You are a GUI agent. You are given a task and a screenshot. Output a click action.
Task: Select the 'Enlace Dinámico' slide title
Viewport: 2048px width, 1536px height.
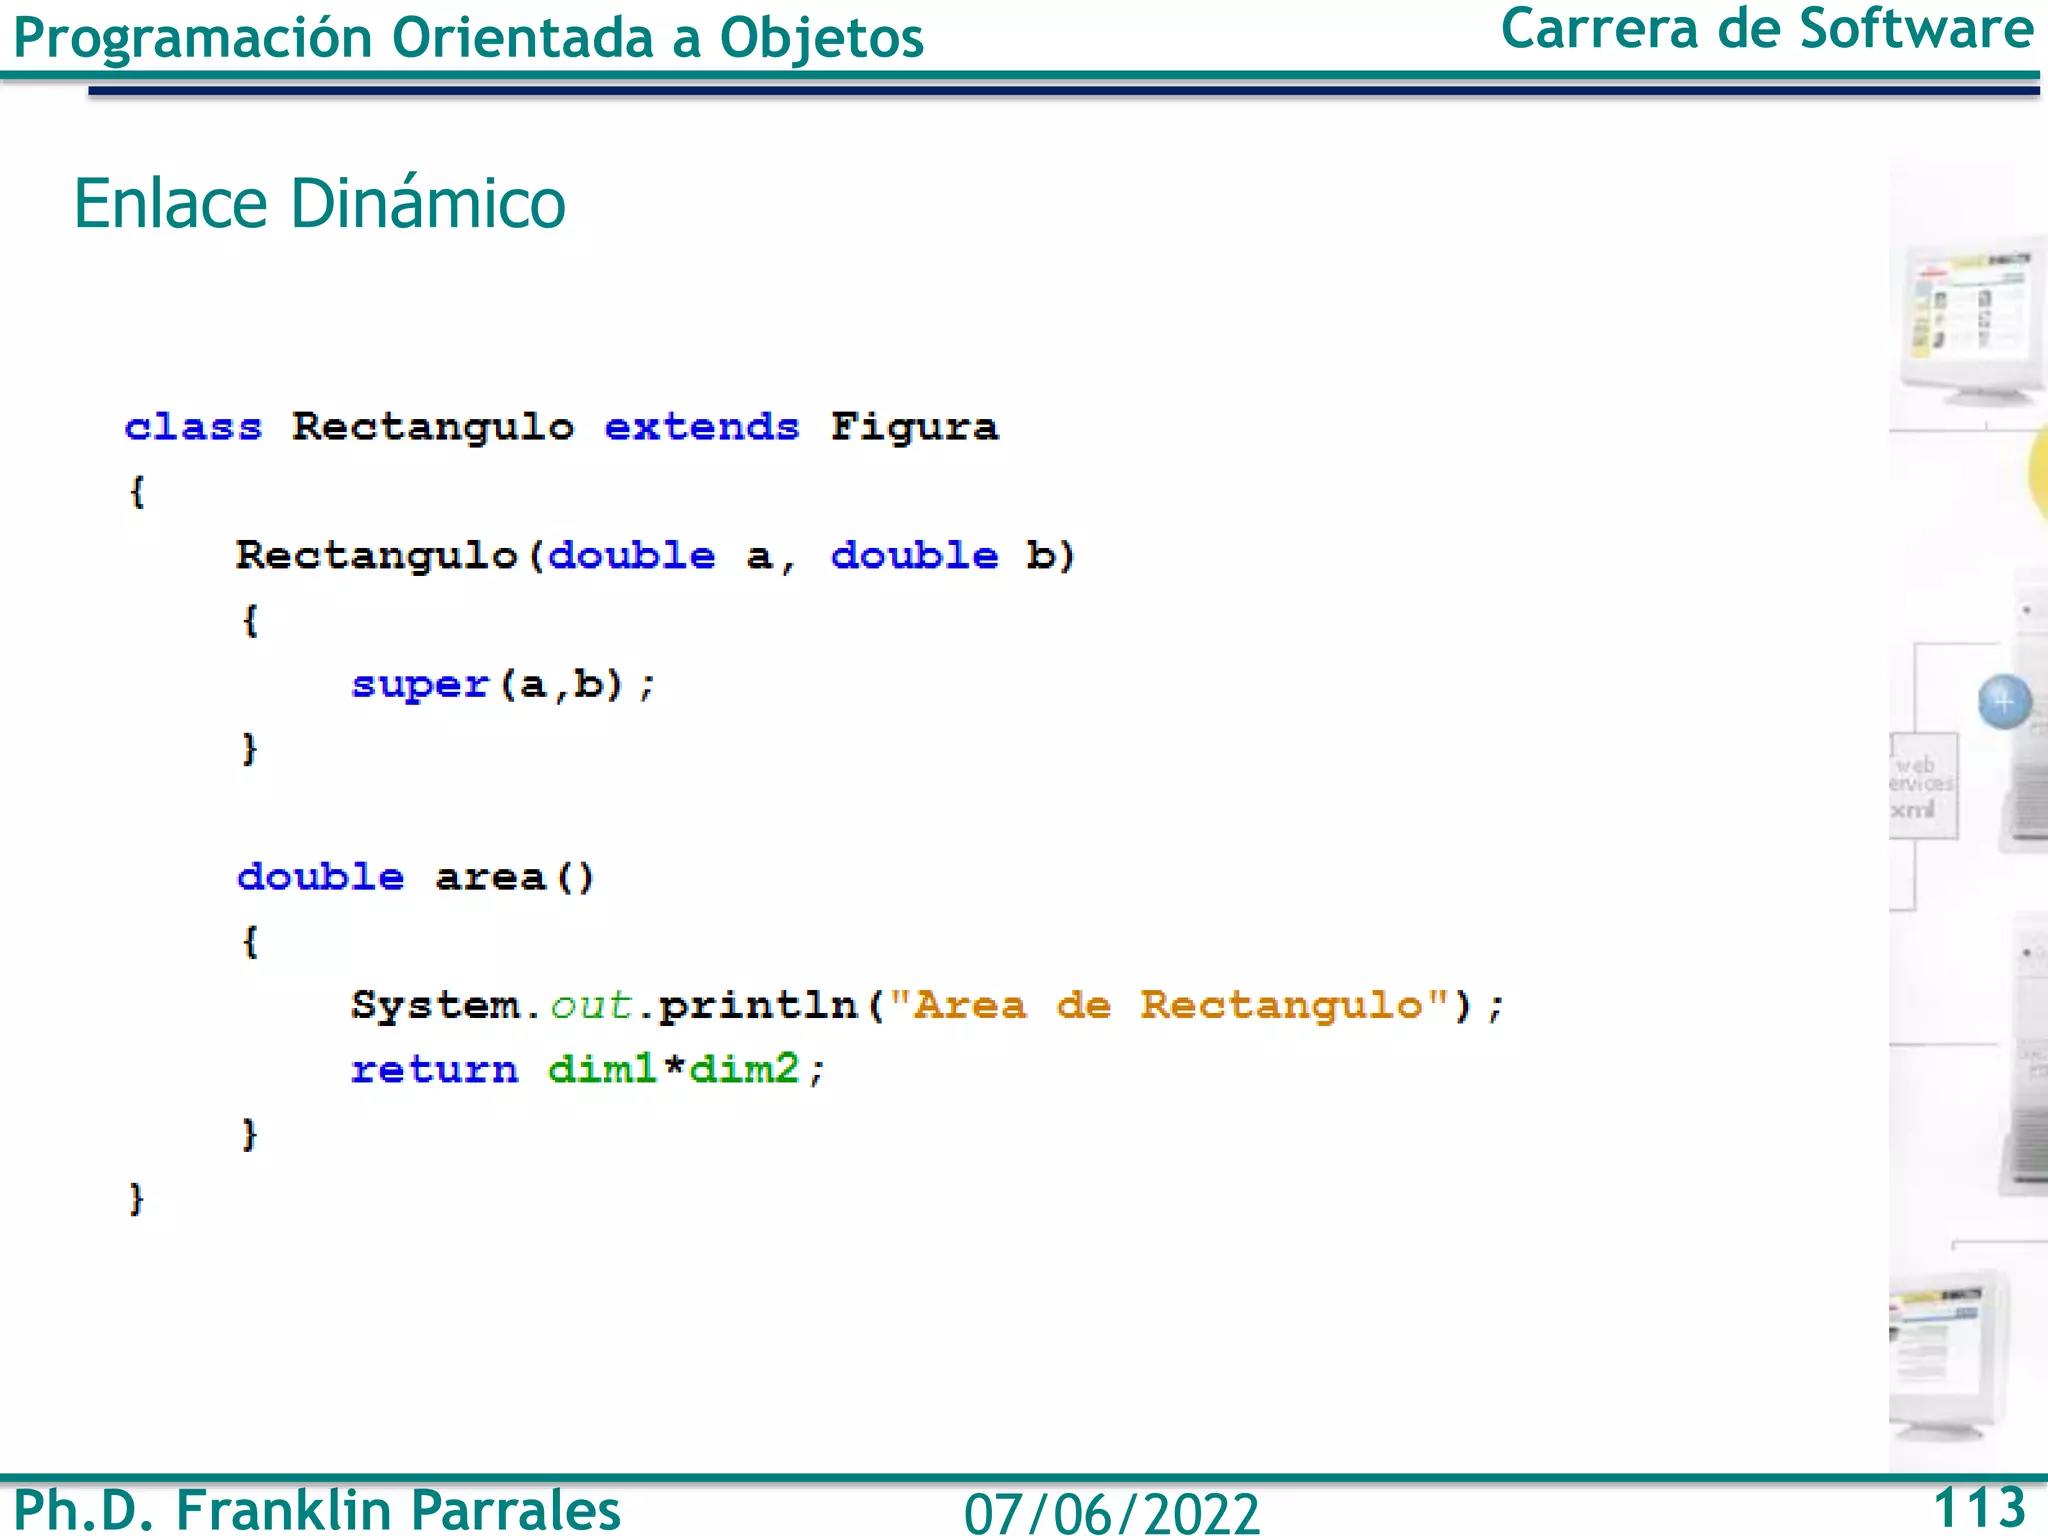320,203
